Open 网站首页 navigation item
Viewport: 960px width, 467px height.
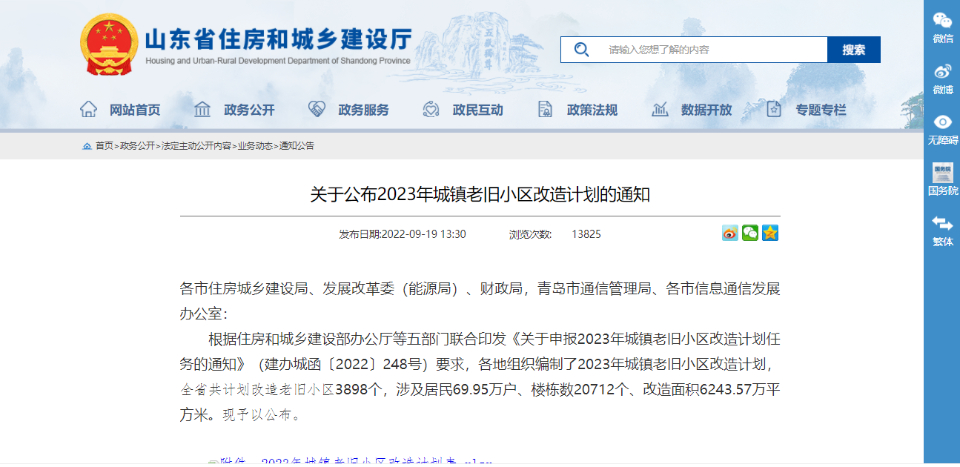[x=121, y=110]
